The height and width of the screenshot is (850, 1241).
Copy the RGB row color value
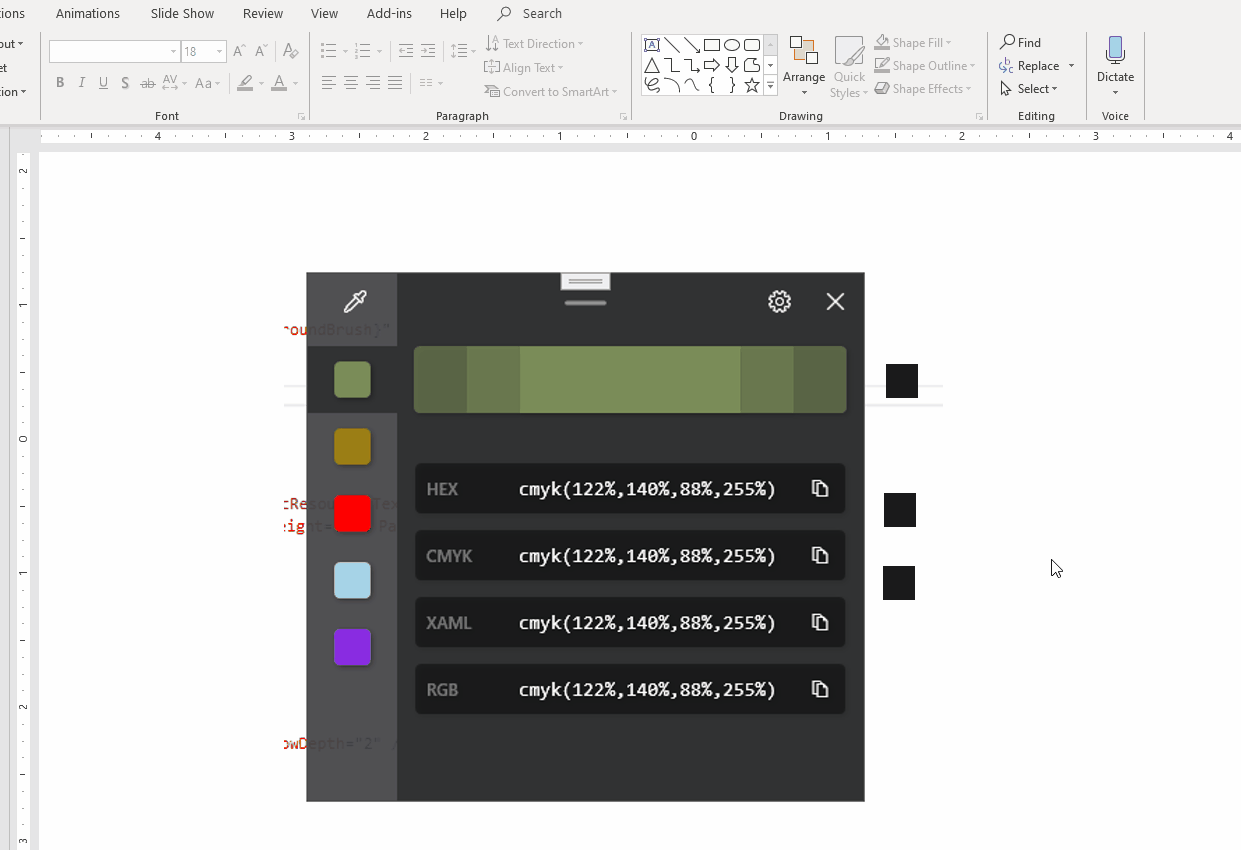coord(820,690)
